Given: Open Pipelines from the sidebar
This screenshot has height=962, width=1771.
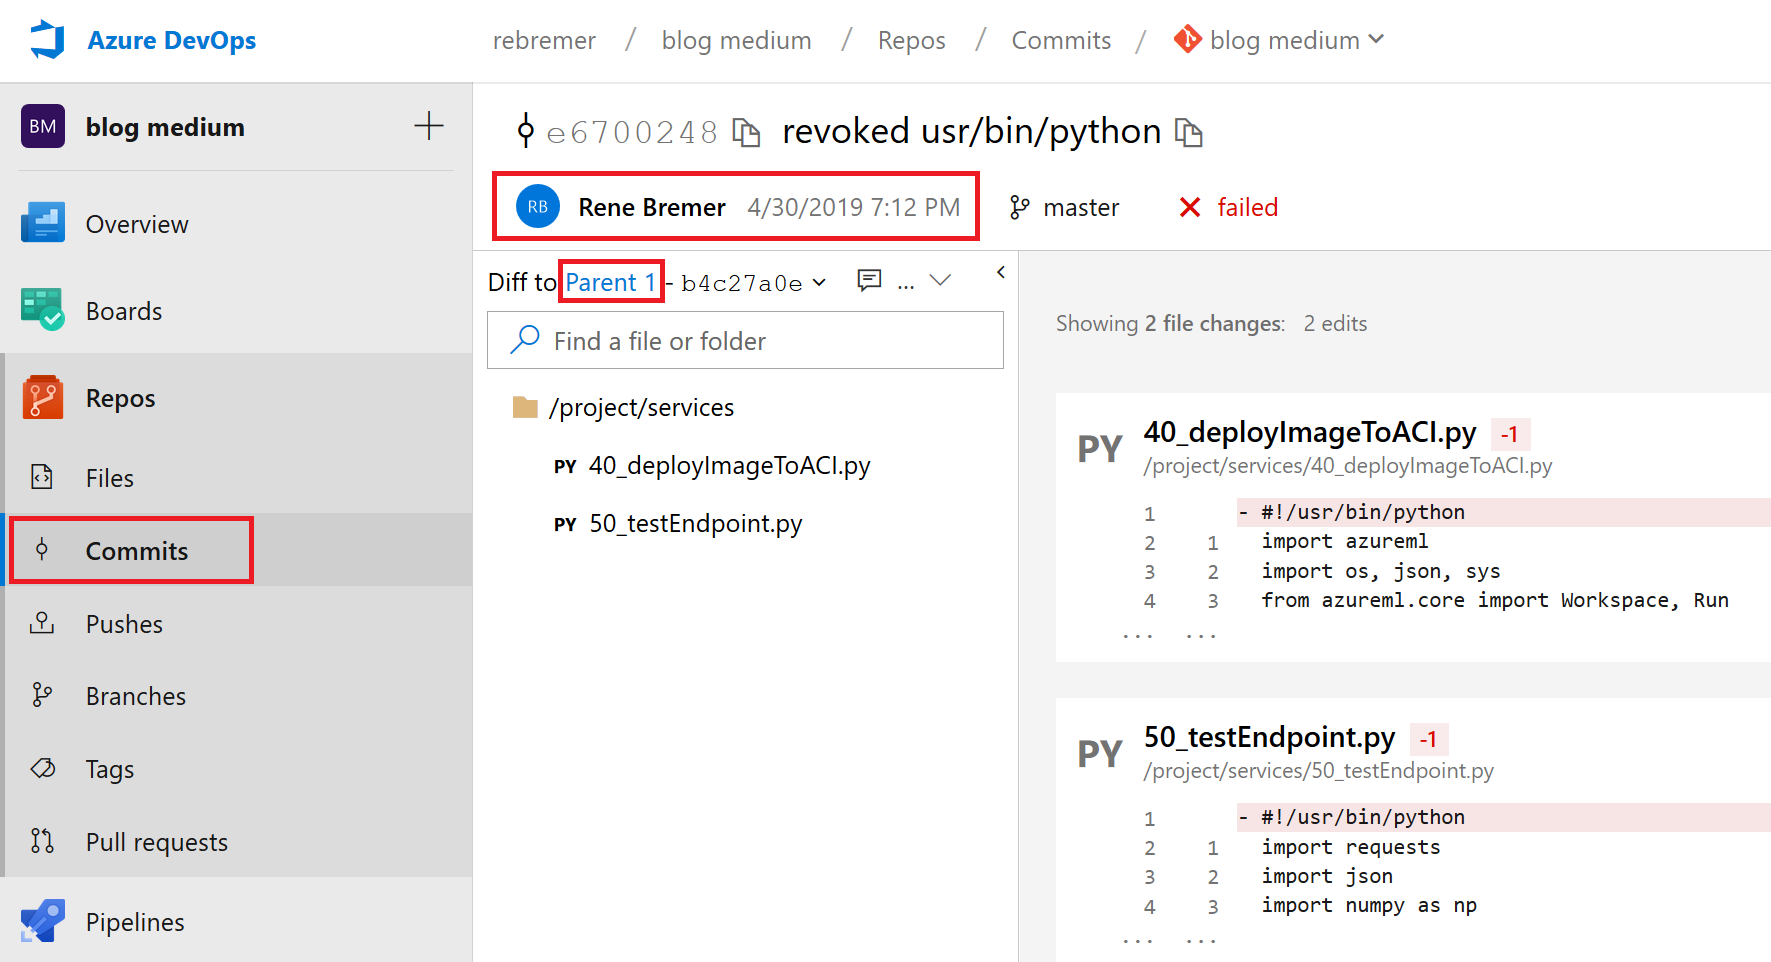Looking at the screenshot, I should click(x=135, y=922).
